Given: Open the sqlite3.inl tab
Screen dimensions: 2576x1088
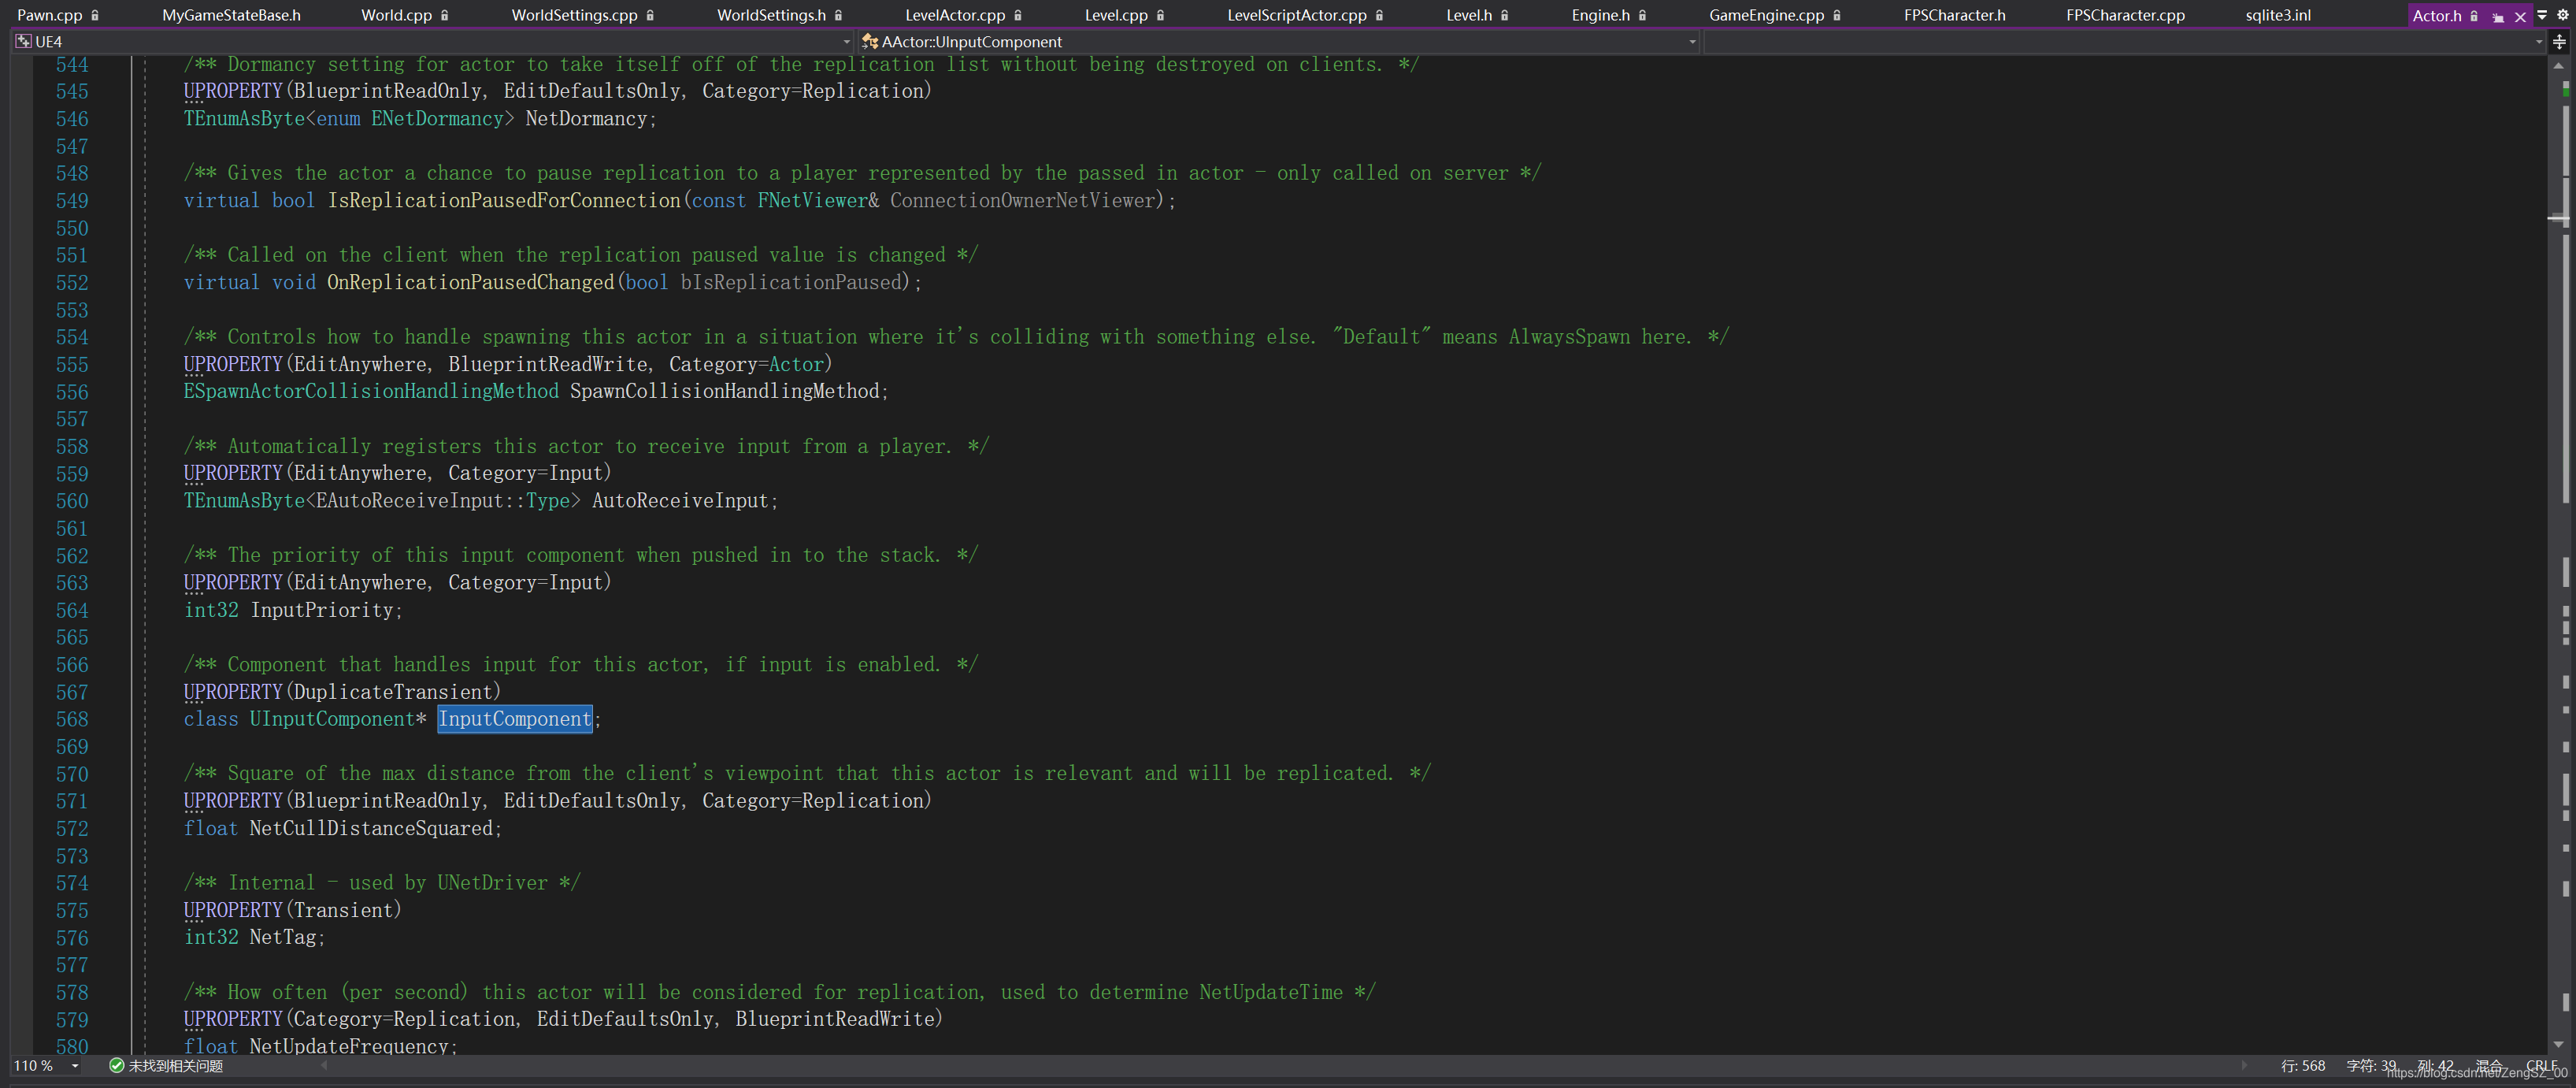Looking at the screenshot, I should 2277,15.
